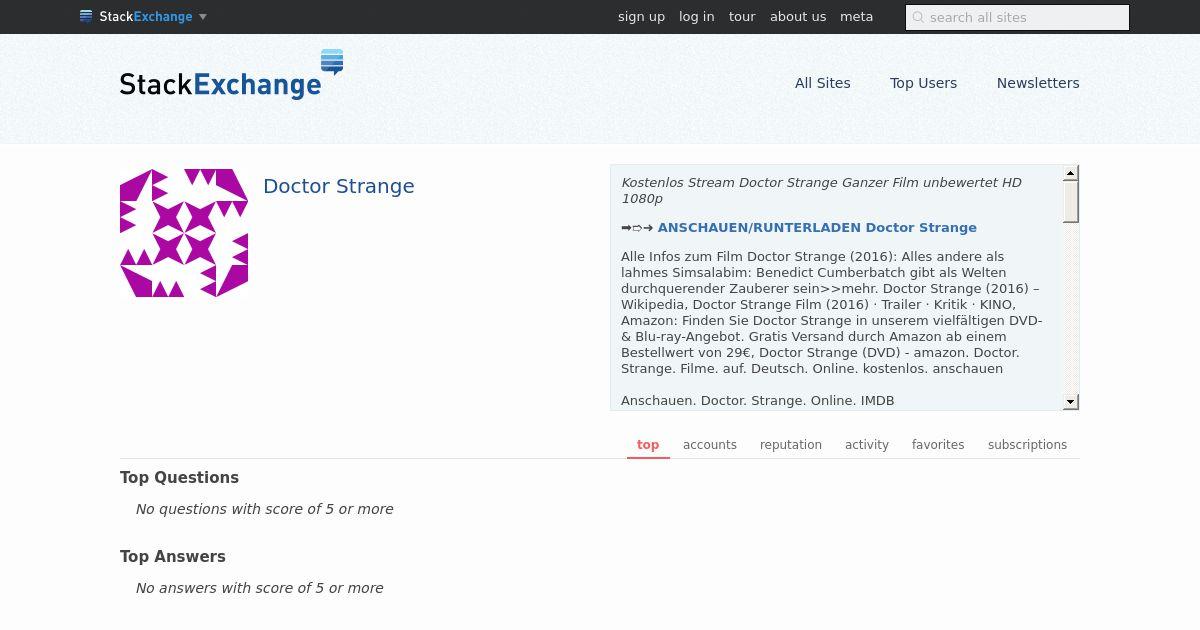The height and width of the screenshot is (630, 1200).
Task: Click the Doctor Strange user name
Action: pyautogui.click(x=338, y=186)
